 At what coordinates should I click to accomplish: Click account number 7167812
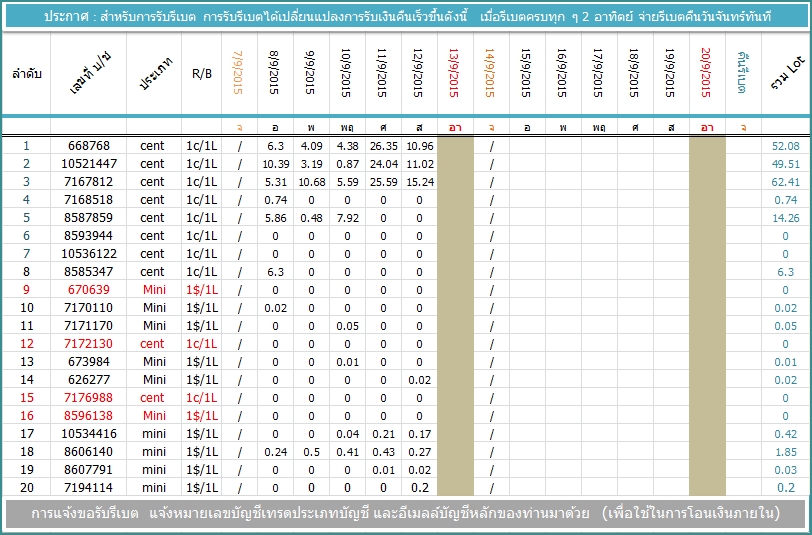click(x=89, y=182)
